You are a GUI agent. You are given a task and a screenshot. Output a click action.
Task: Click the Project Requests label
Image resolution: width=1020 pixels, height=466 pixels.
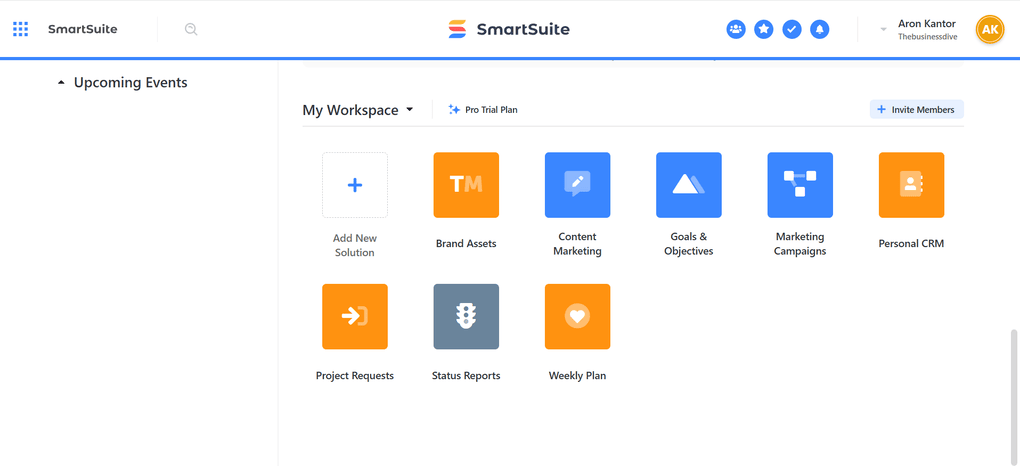[355, 376]
